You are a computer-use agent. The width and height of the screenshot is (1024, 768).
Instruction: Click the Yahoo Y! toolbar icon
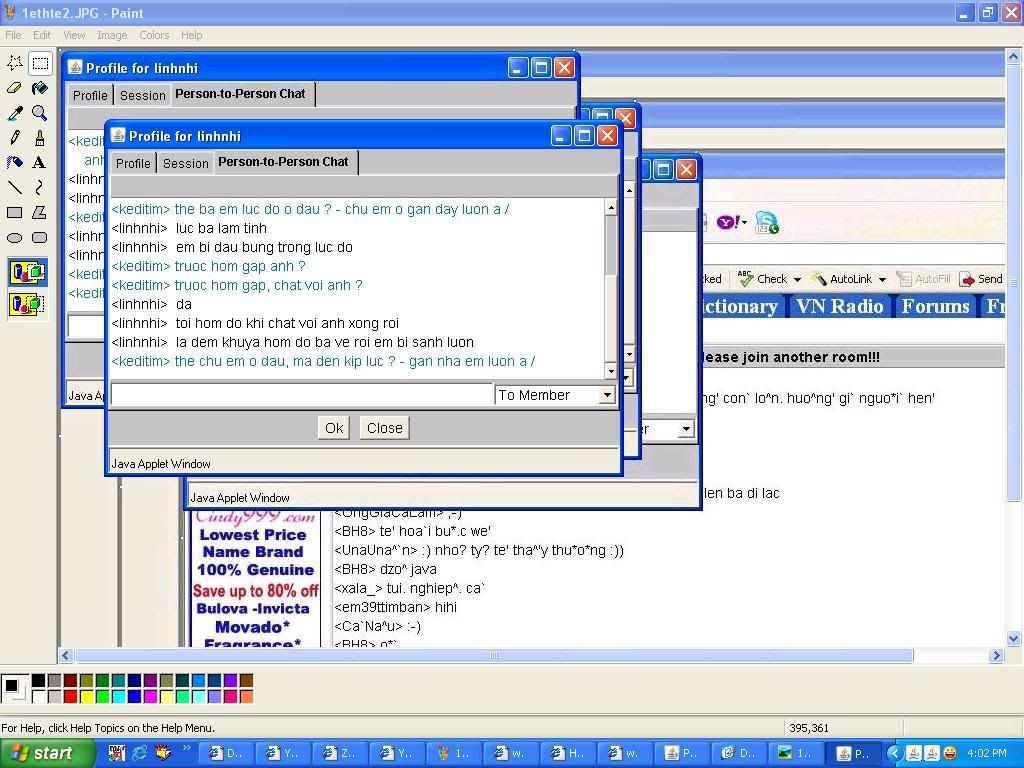tap(728, 223)
